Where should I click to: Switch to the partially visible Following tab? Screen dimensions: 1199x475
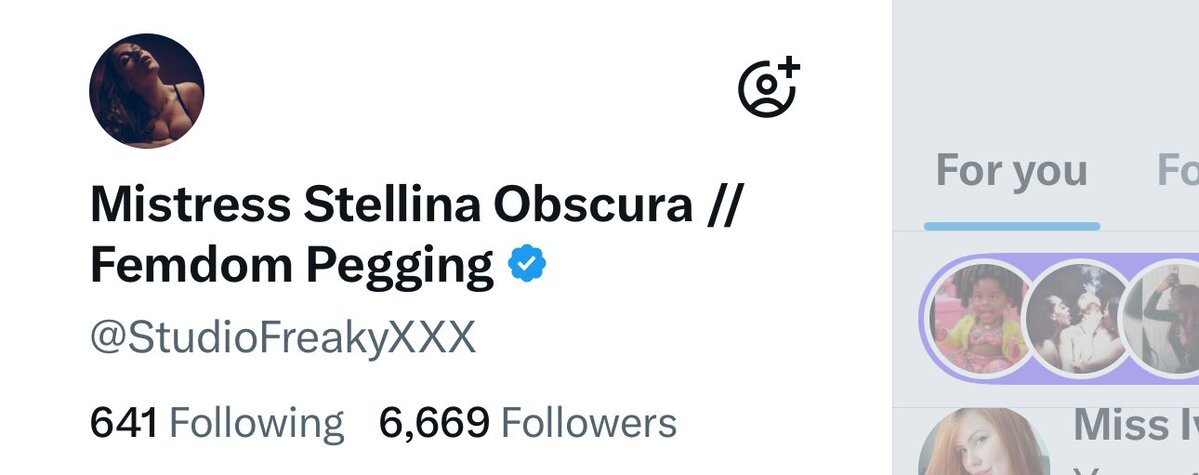(1178, 170)
